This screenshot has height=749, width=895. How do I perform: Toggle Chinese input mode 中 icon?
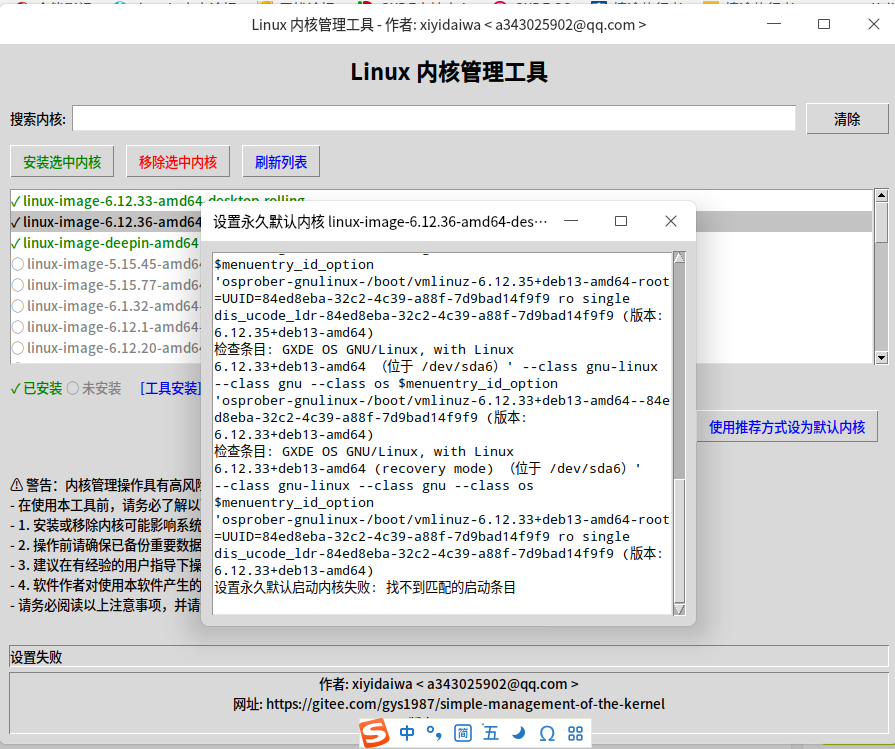coord(407,733)
